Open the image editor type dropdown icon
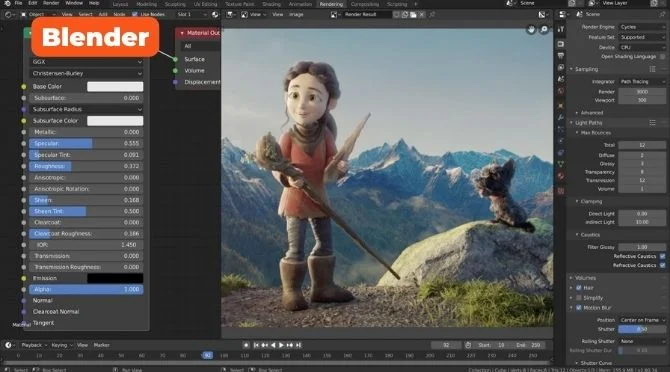Viewport: 670px width, 372px height. tap(231, 14)
